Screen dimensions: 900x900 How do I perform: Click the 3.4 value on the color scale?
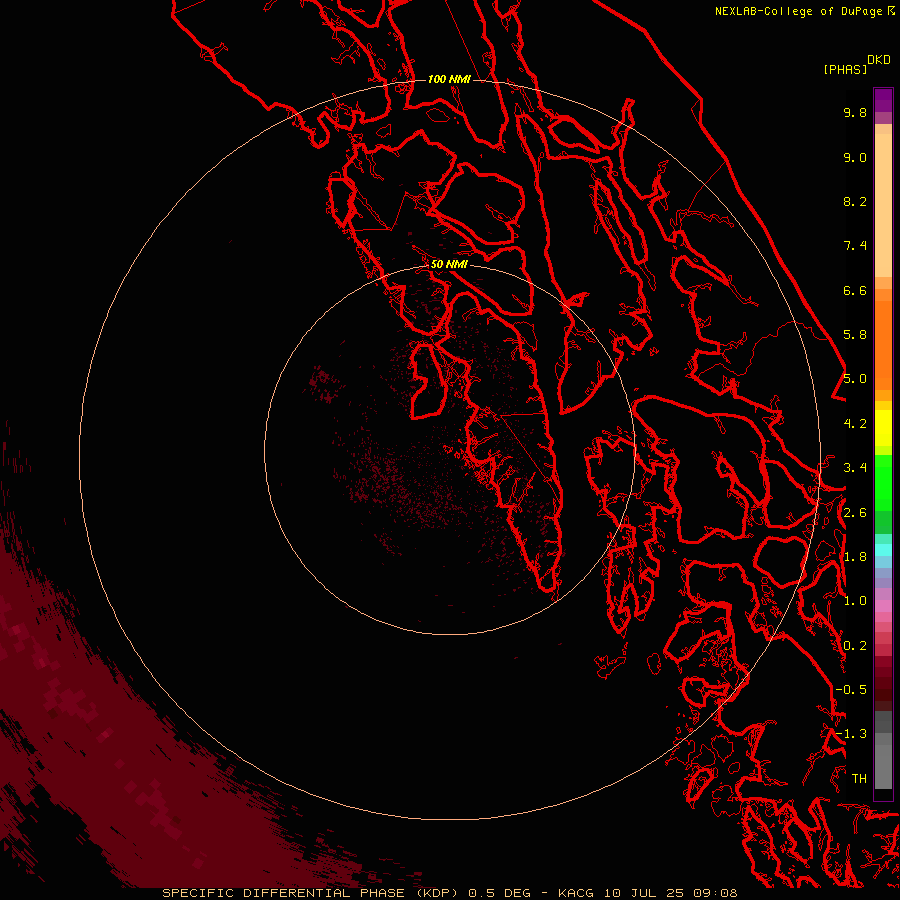[855, 468]
